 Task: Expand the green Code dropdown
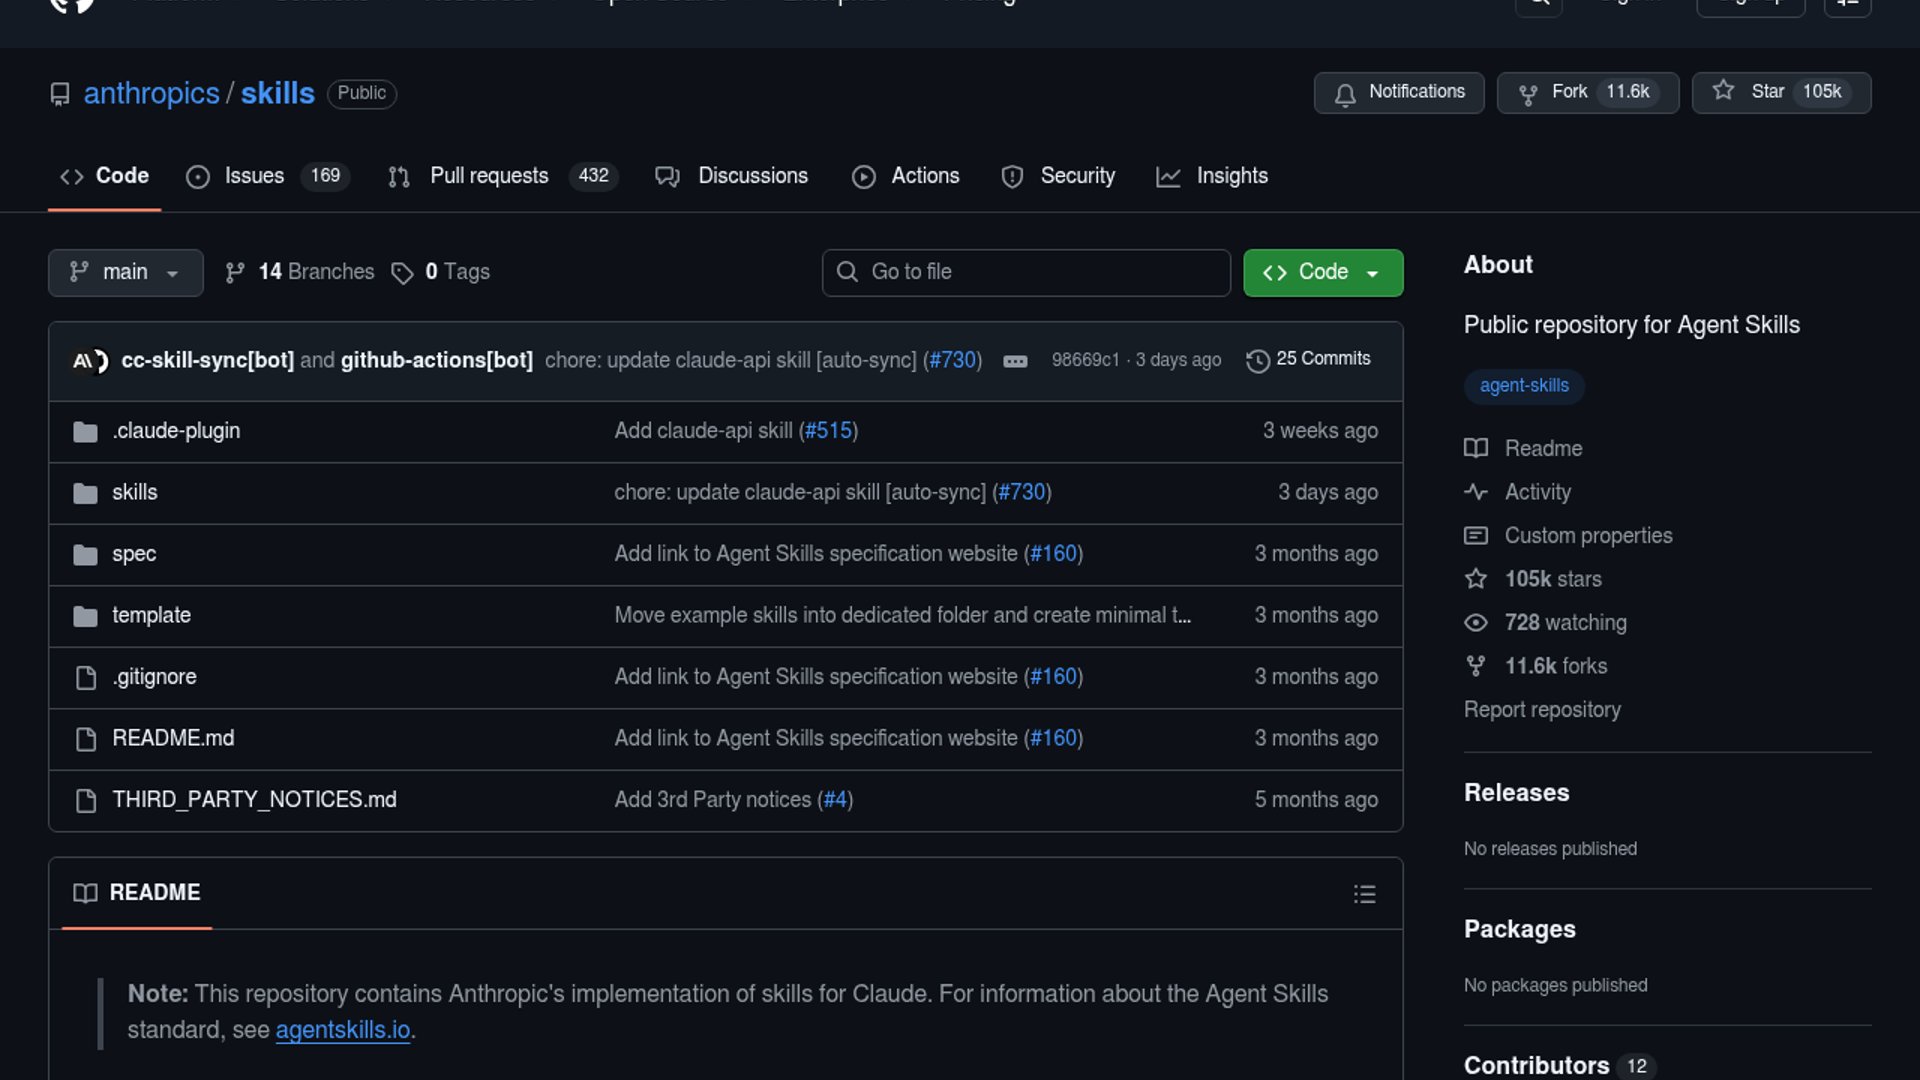click(1322, 272)
